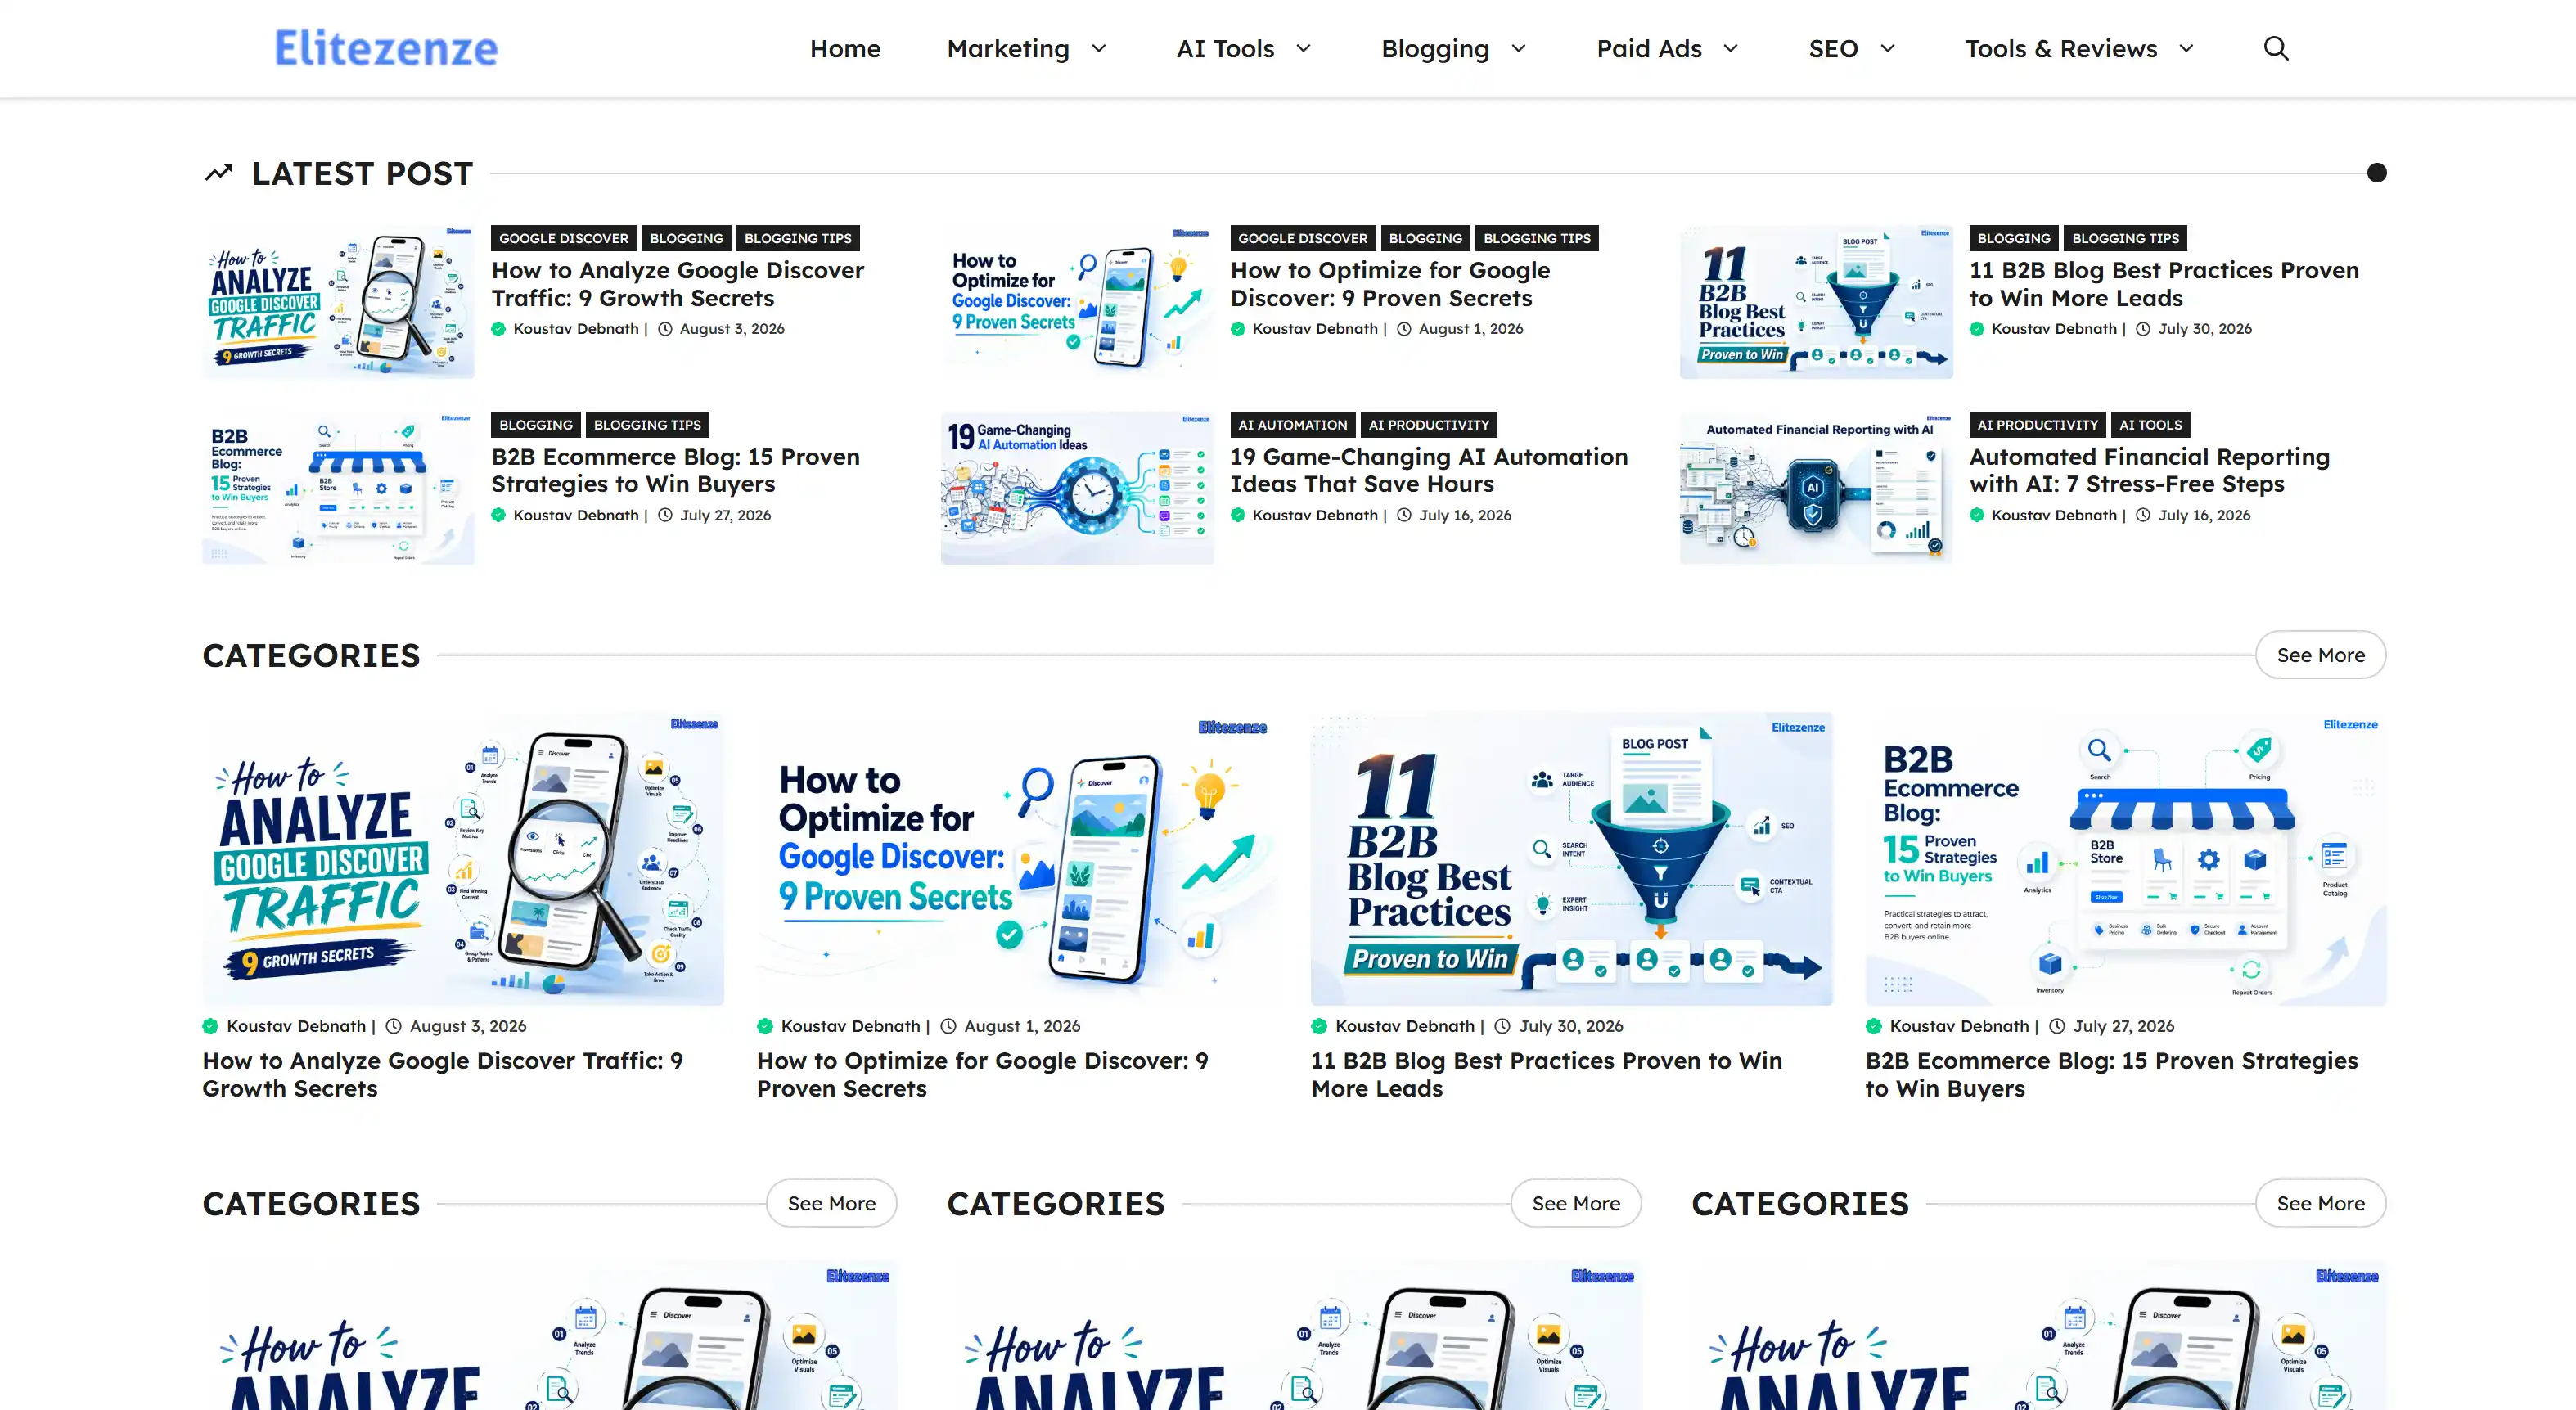Click the green verified badge by the AI Automation Ideas author
2576x1410 pixels.
click(x=1238, y=515)
